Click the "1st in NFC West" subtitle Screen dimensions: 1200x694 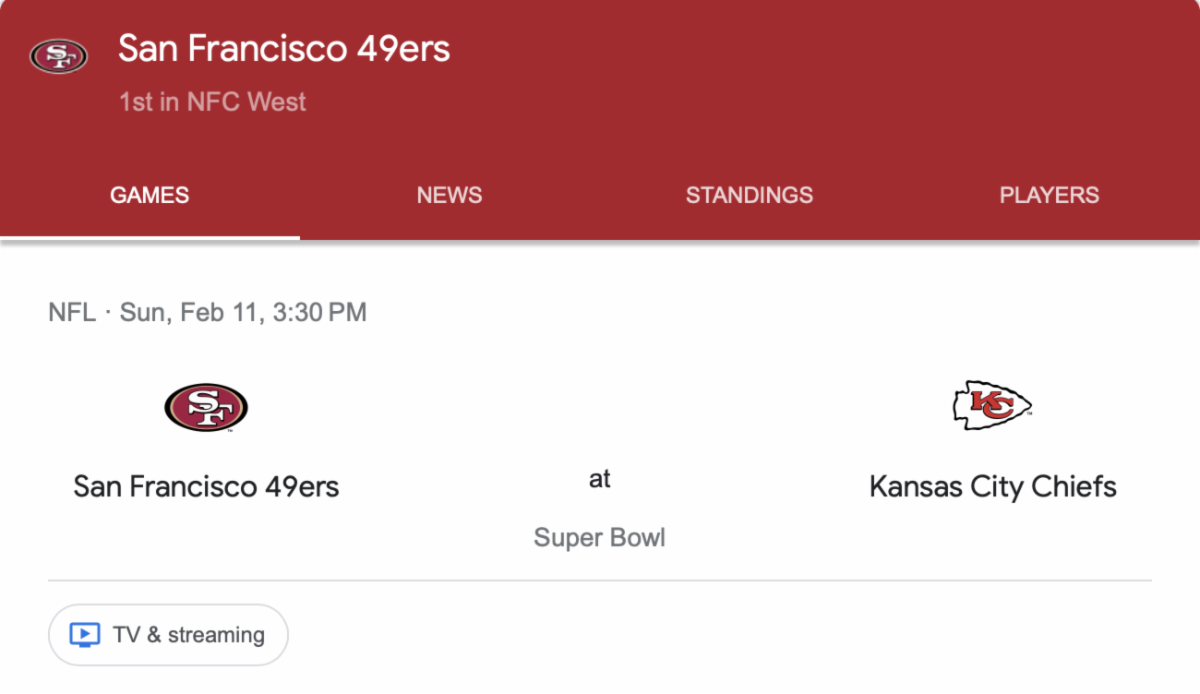click(212, 102)
